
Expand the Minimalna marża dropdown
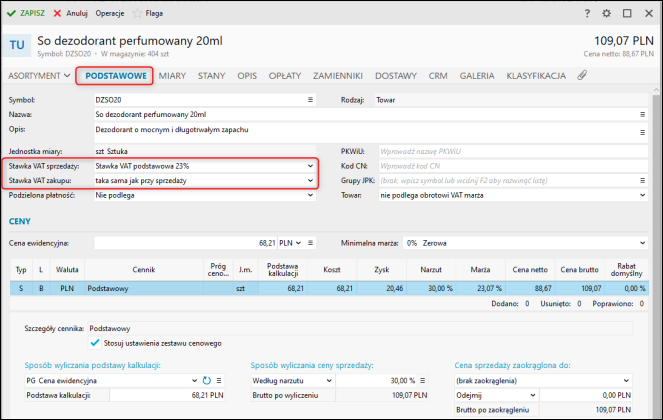(x=642, y=242)
